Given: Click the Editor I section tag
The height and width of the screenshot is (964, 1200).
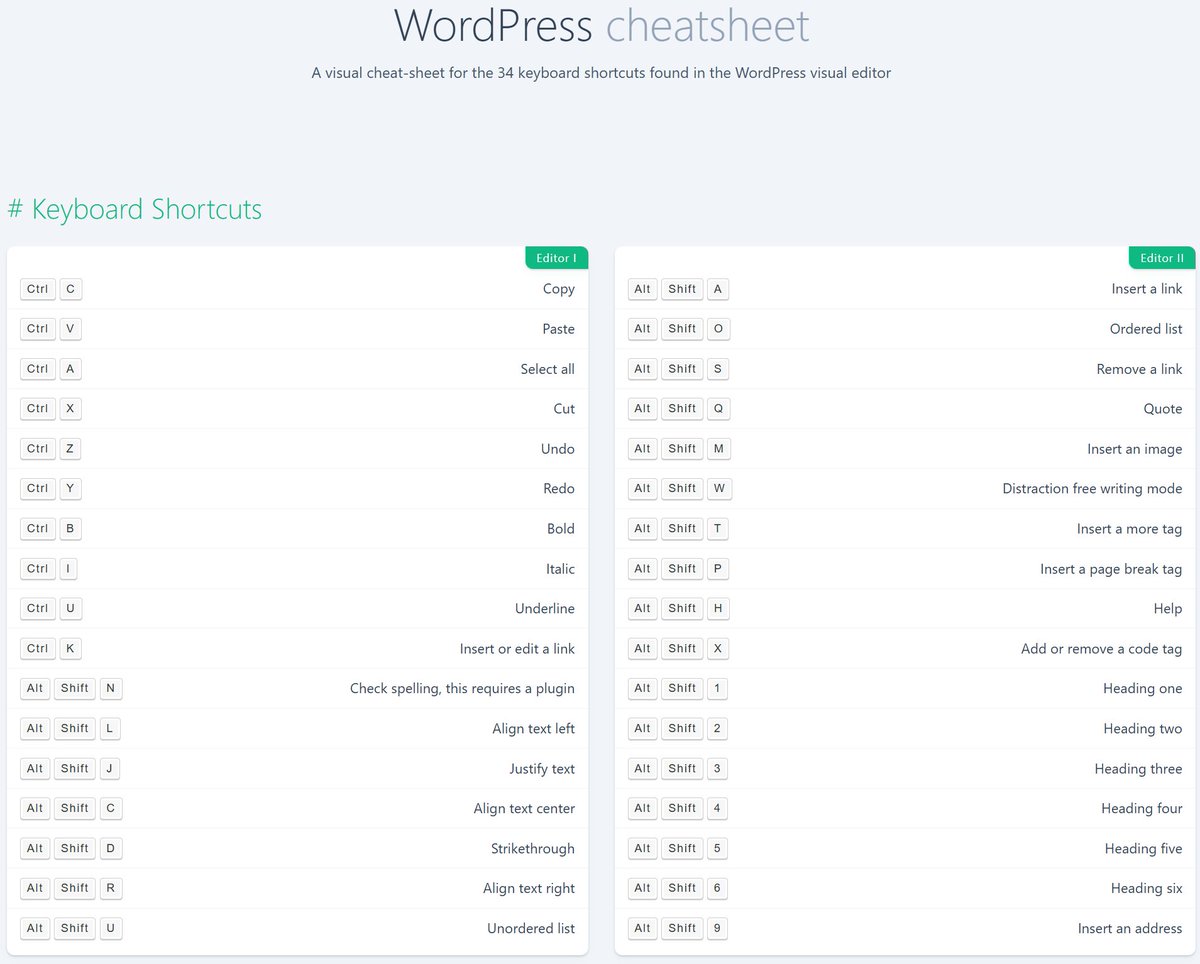Looking at the screenshot, I should (557, 258).
